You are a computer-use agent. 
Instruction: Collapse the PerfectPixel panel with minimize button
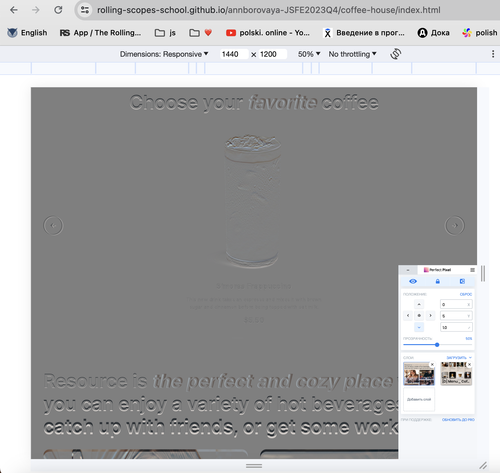click(408, 270)
